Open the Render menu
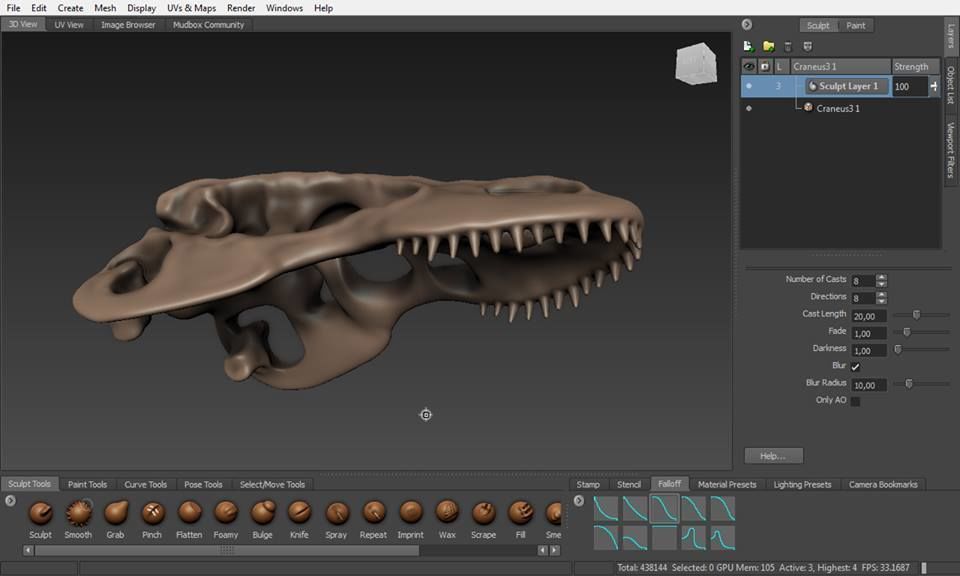Screen dimensions: 960x576 241,8
